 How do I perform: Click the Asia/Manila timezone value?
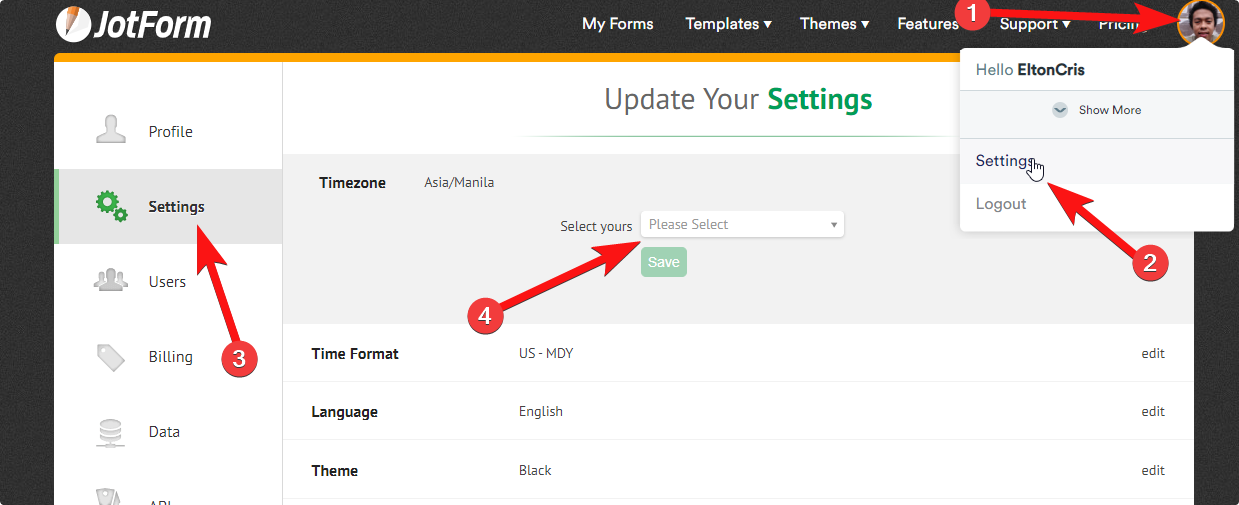(459, 183)
